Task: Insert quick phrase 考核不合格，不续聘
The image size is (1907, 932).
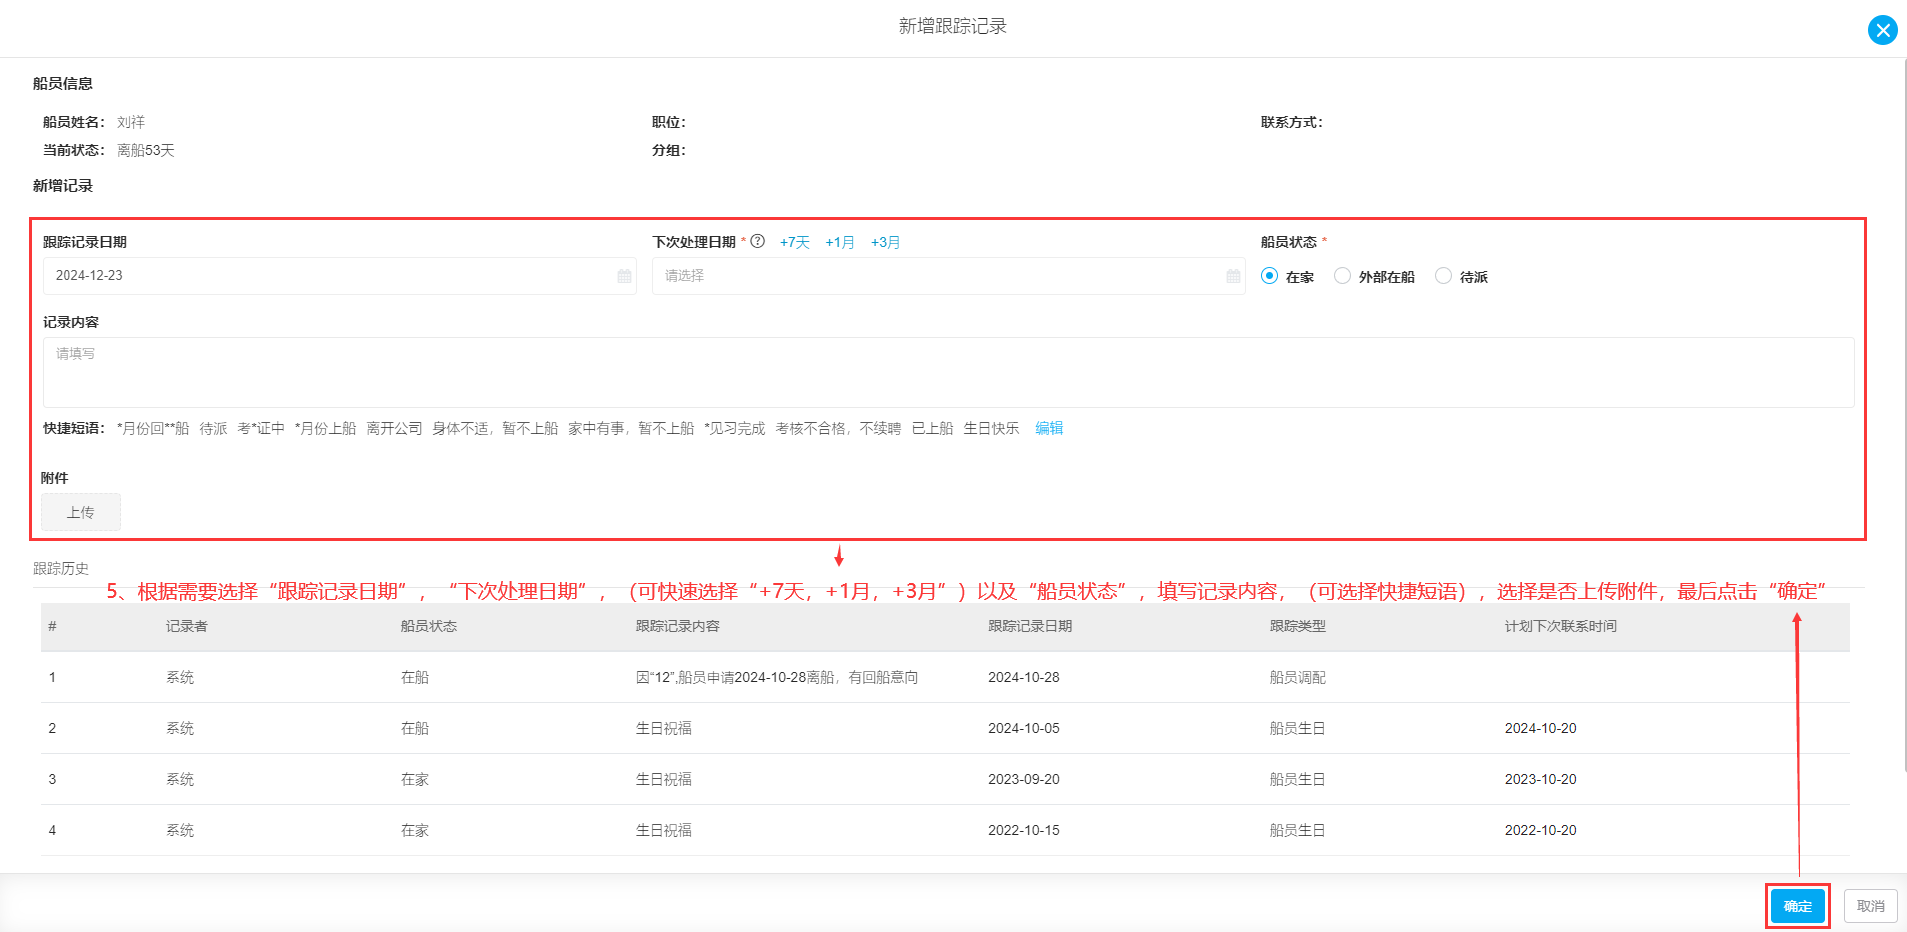Action: point(838,428)
